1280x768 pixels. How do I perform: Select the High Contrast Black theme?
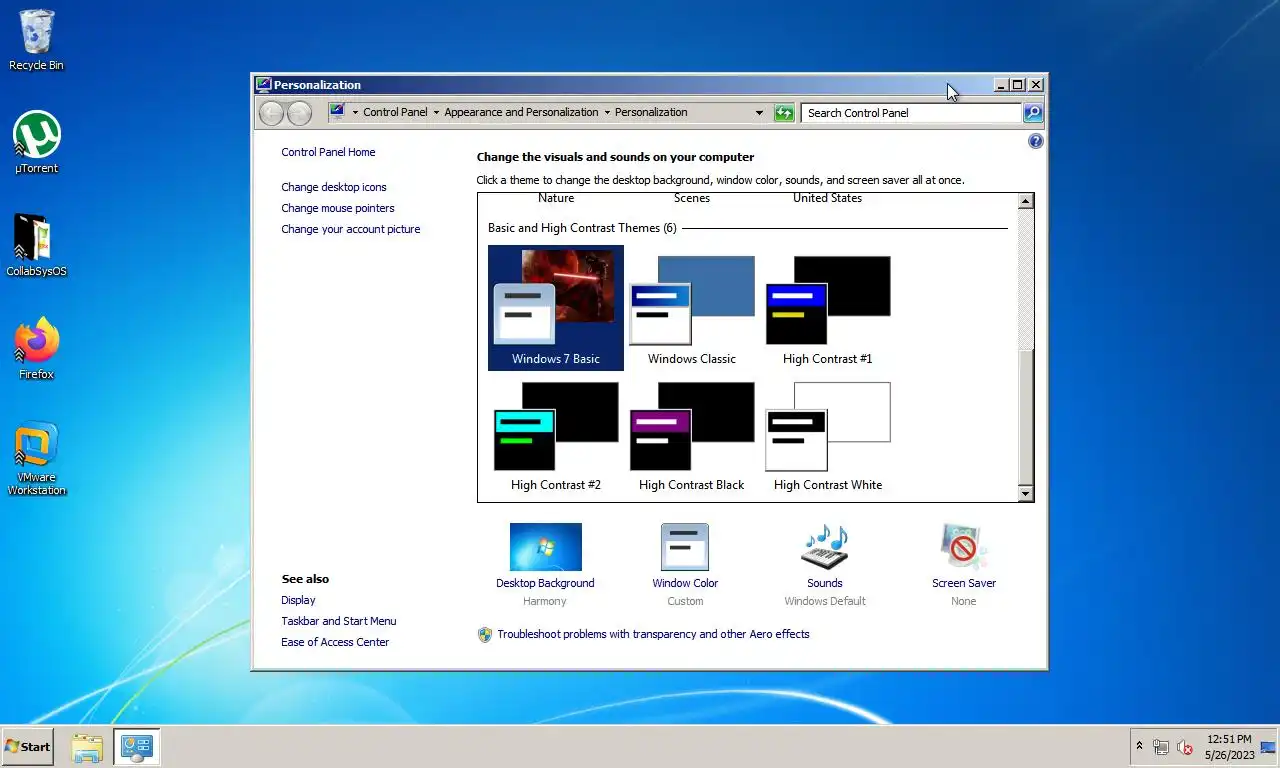click(692, 435)
